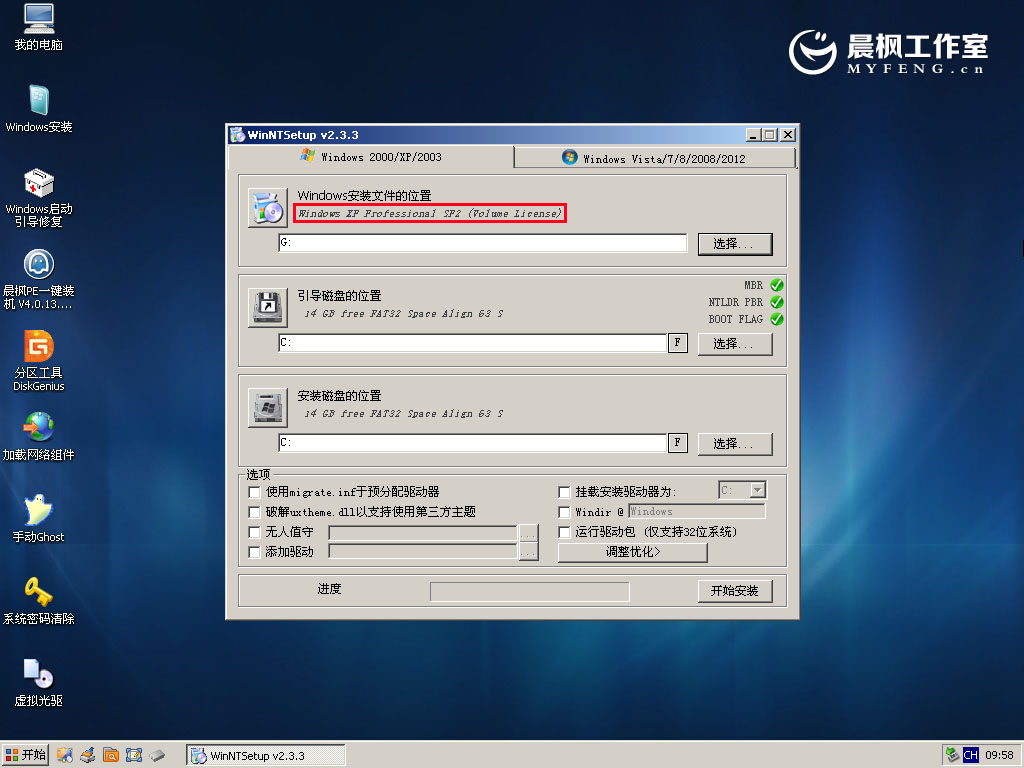The image size is (1024, 768).
Task: Click the third quick launch folder icon
Action: [111, 756]
